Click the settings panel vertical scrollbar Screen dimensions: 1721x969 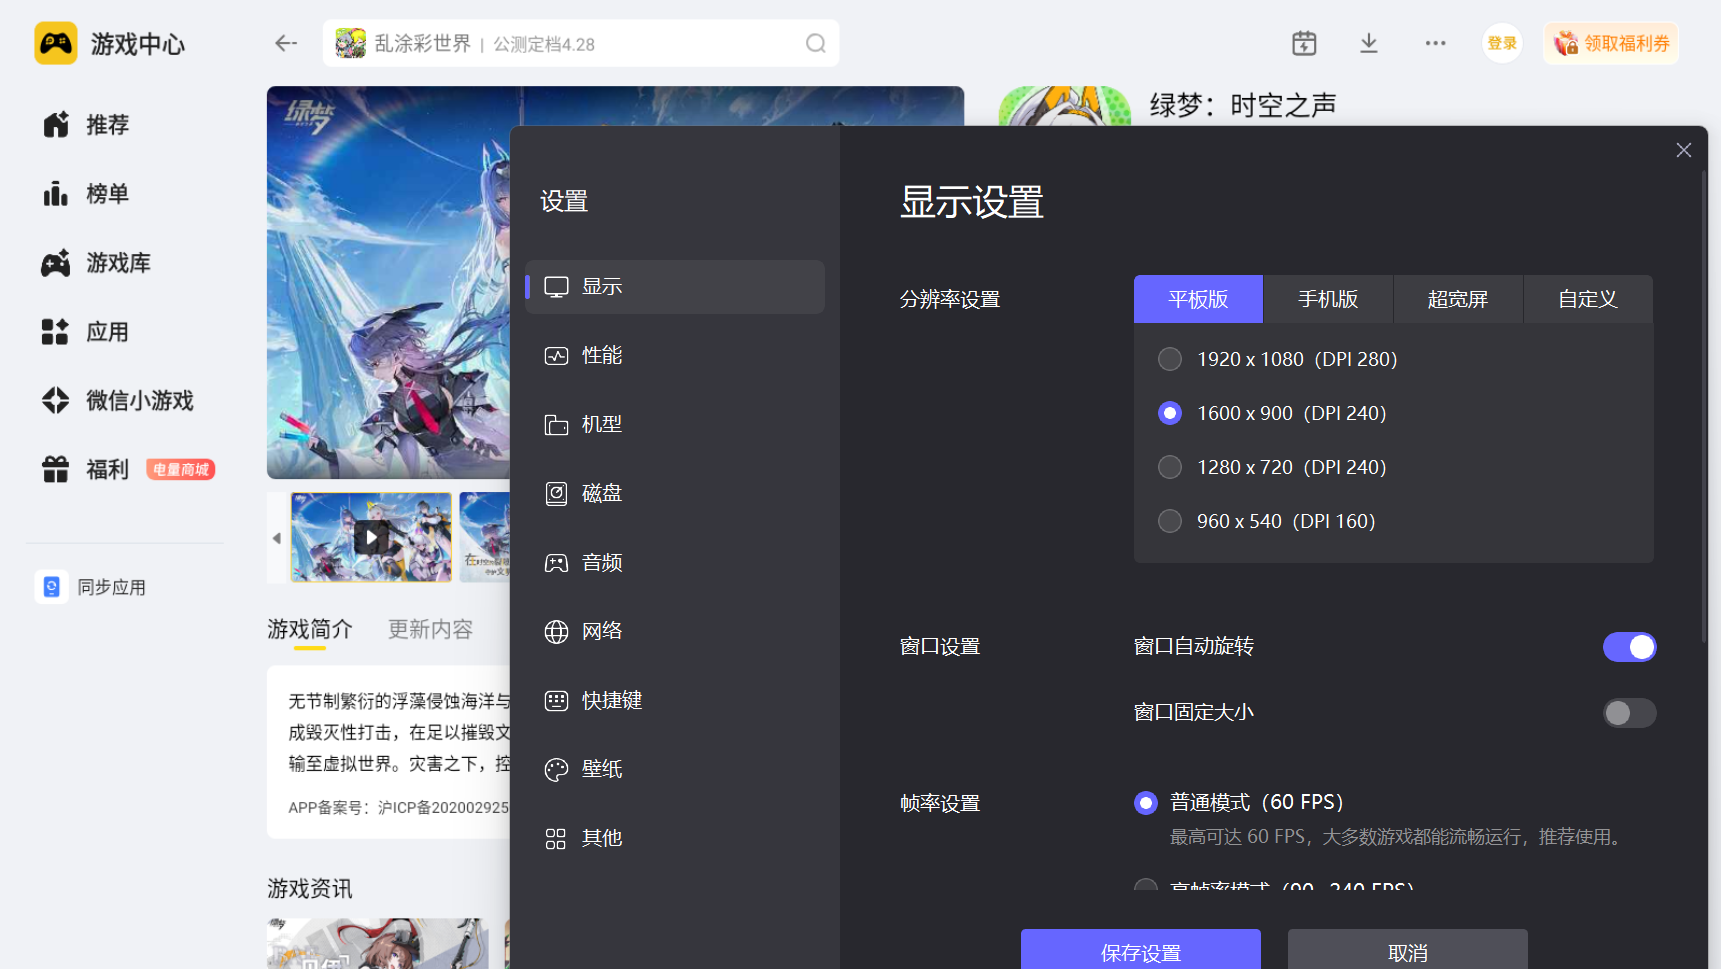click(1704, 400)
